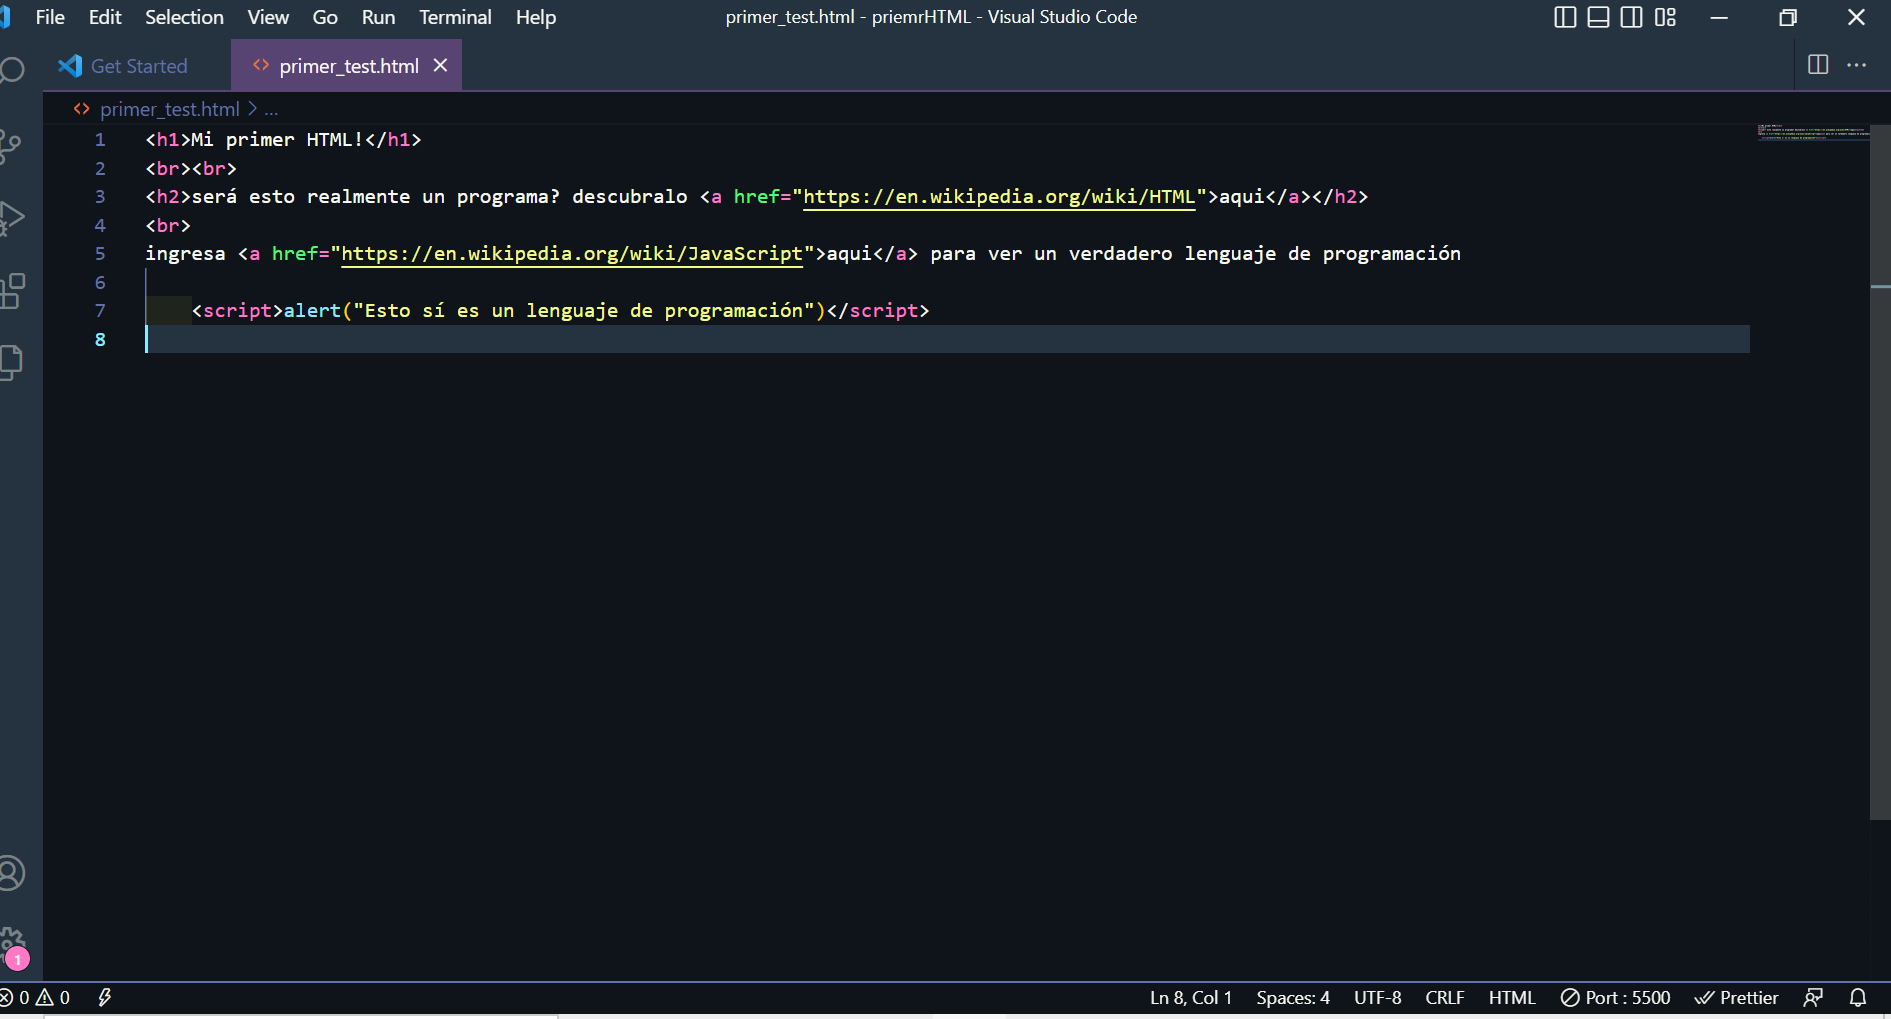Restore down the VS Code window
The width and height of the screenshot is (1891, 1019).
(x=1788, y=17)
